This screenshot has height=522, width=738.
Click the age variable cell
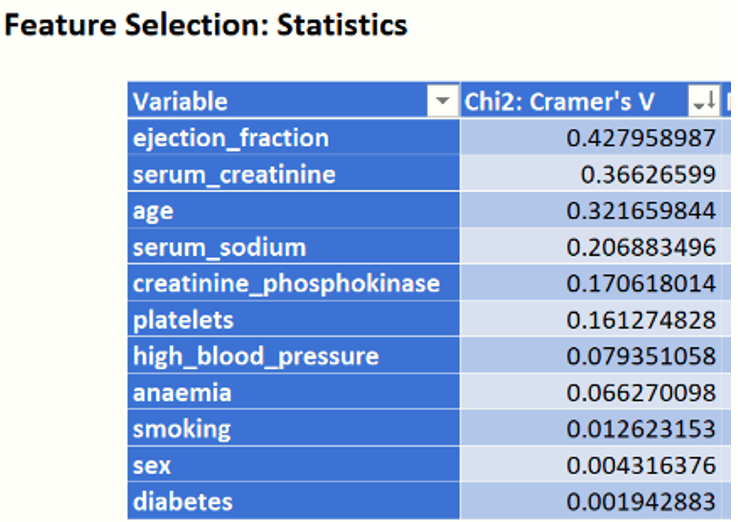tap(153, 211)
